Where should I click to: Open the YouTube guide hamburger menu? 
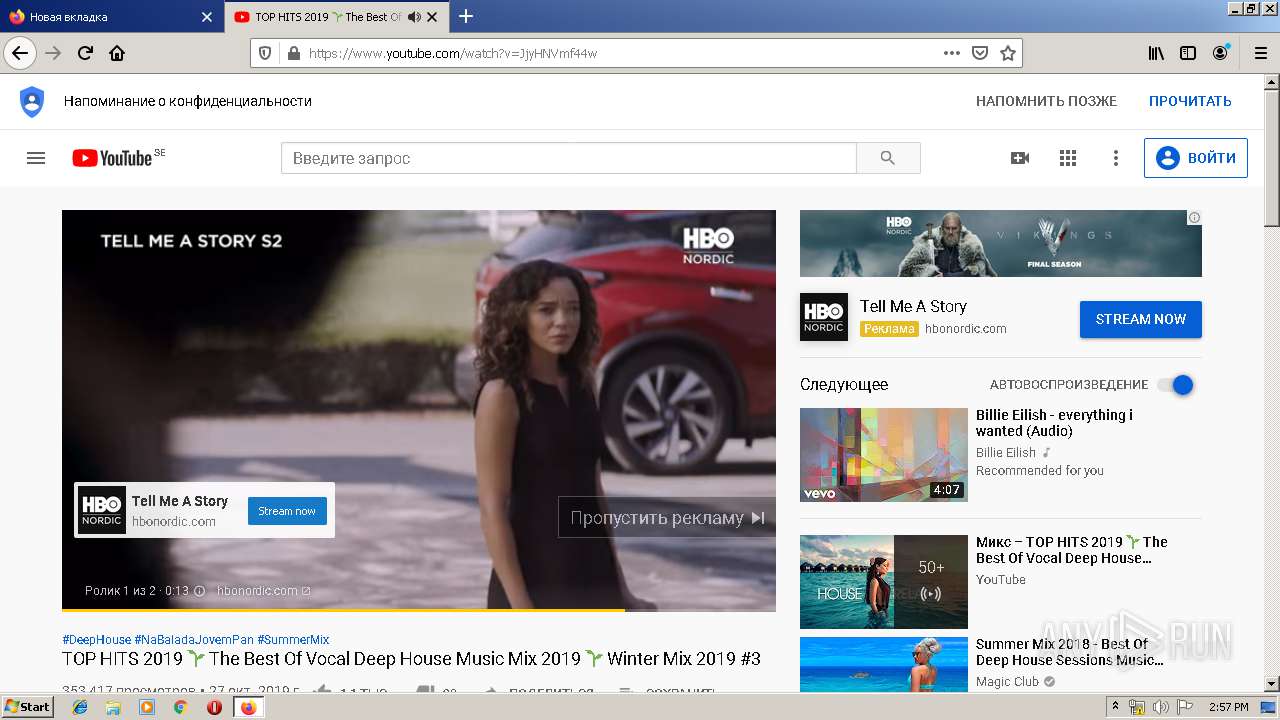(x=36, y=158)
